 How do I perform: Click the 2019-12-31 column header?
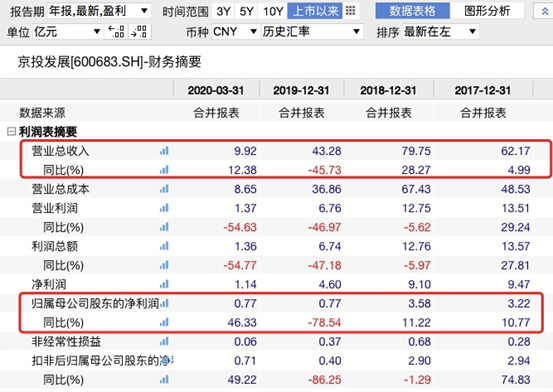(x=301, y=90)
